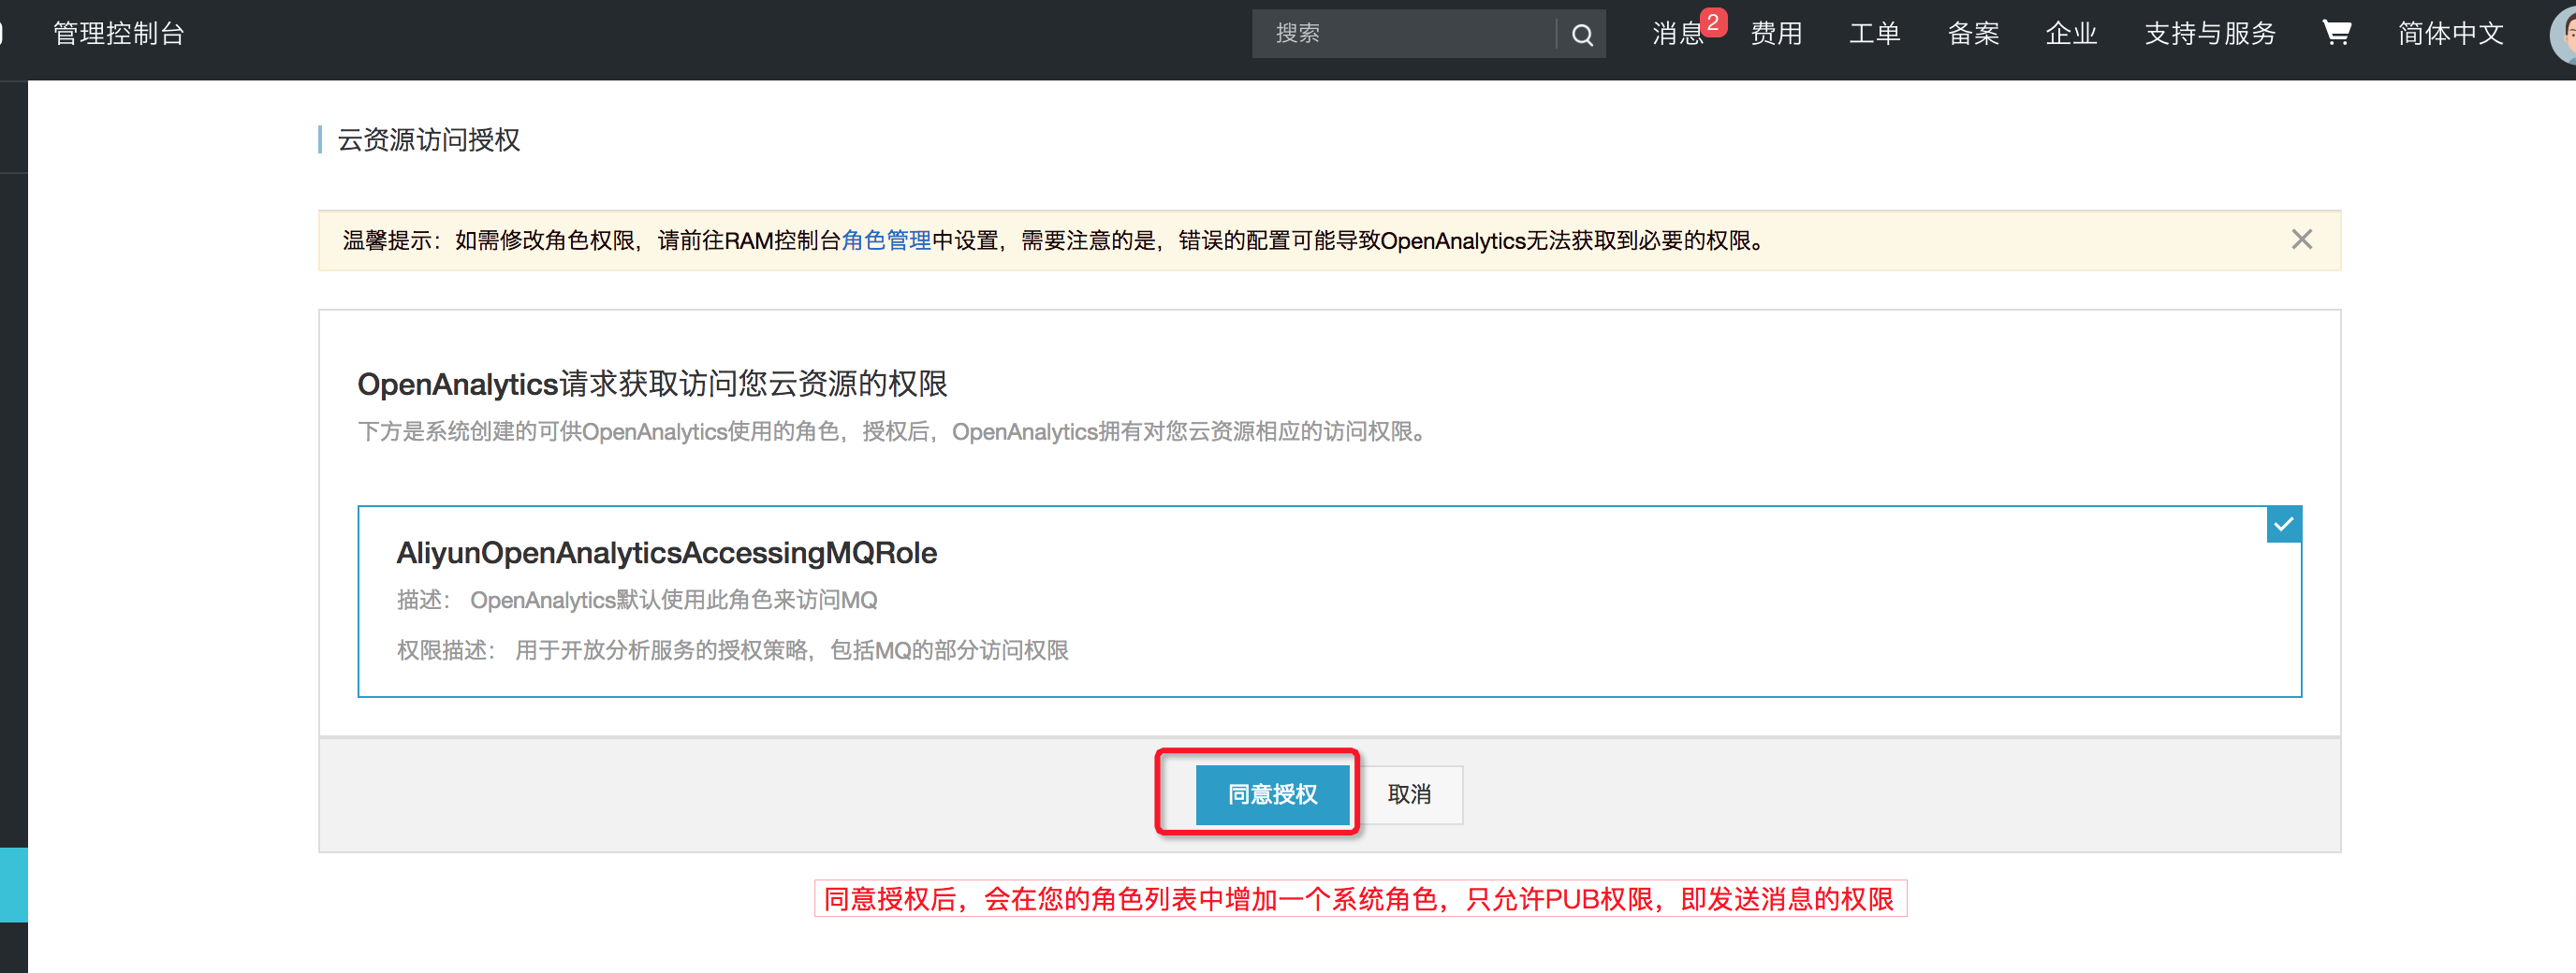Click the cyan highlighted sidebar item

click(x=14, y=885)
